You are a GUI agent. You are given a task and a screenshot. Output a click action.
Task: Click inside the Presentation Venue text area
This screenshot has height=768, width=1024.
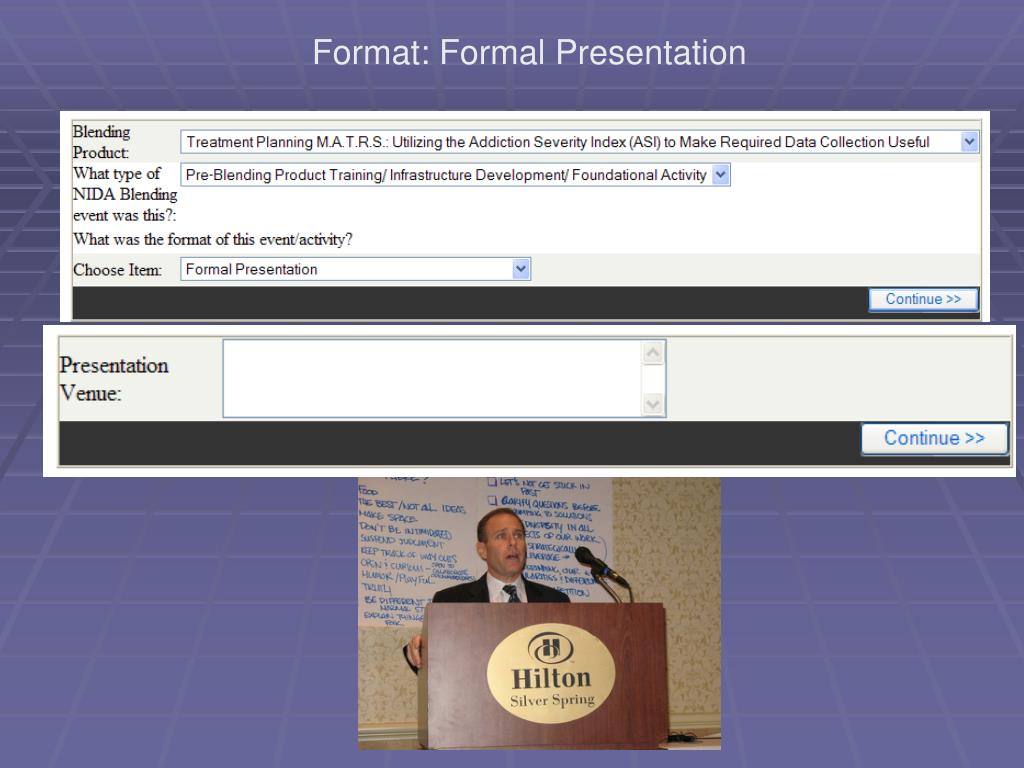tap(432, 378)
